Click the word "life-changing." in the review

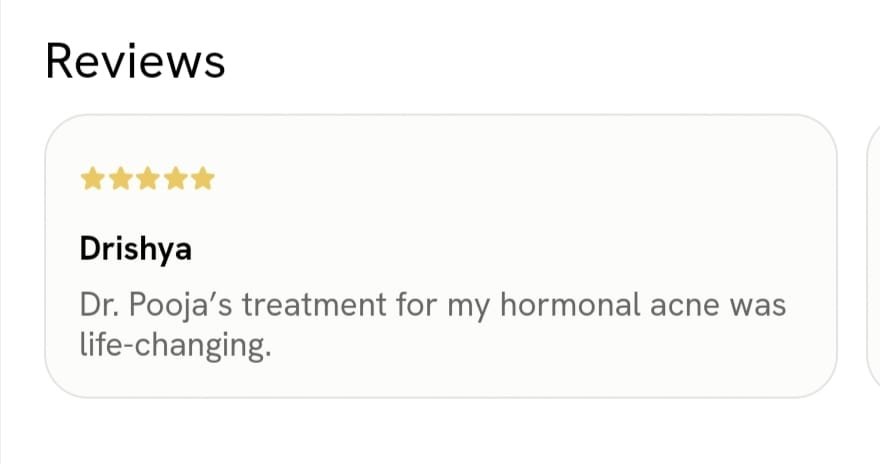pyautogui.click(x=175, y=350)
